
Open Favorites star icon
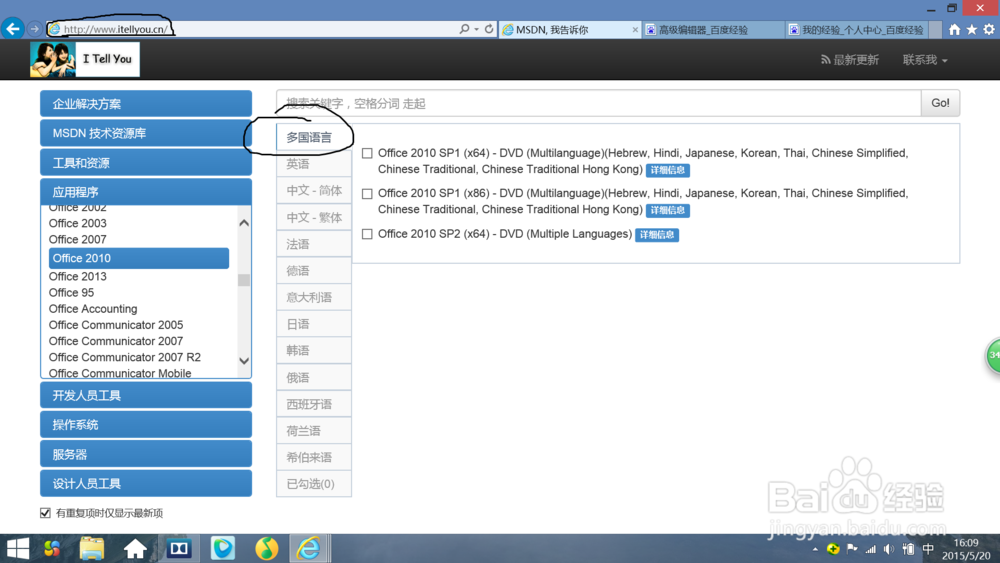click(971, 29)
